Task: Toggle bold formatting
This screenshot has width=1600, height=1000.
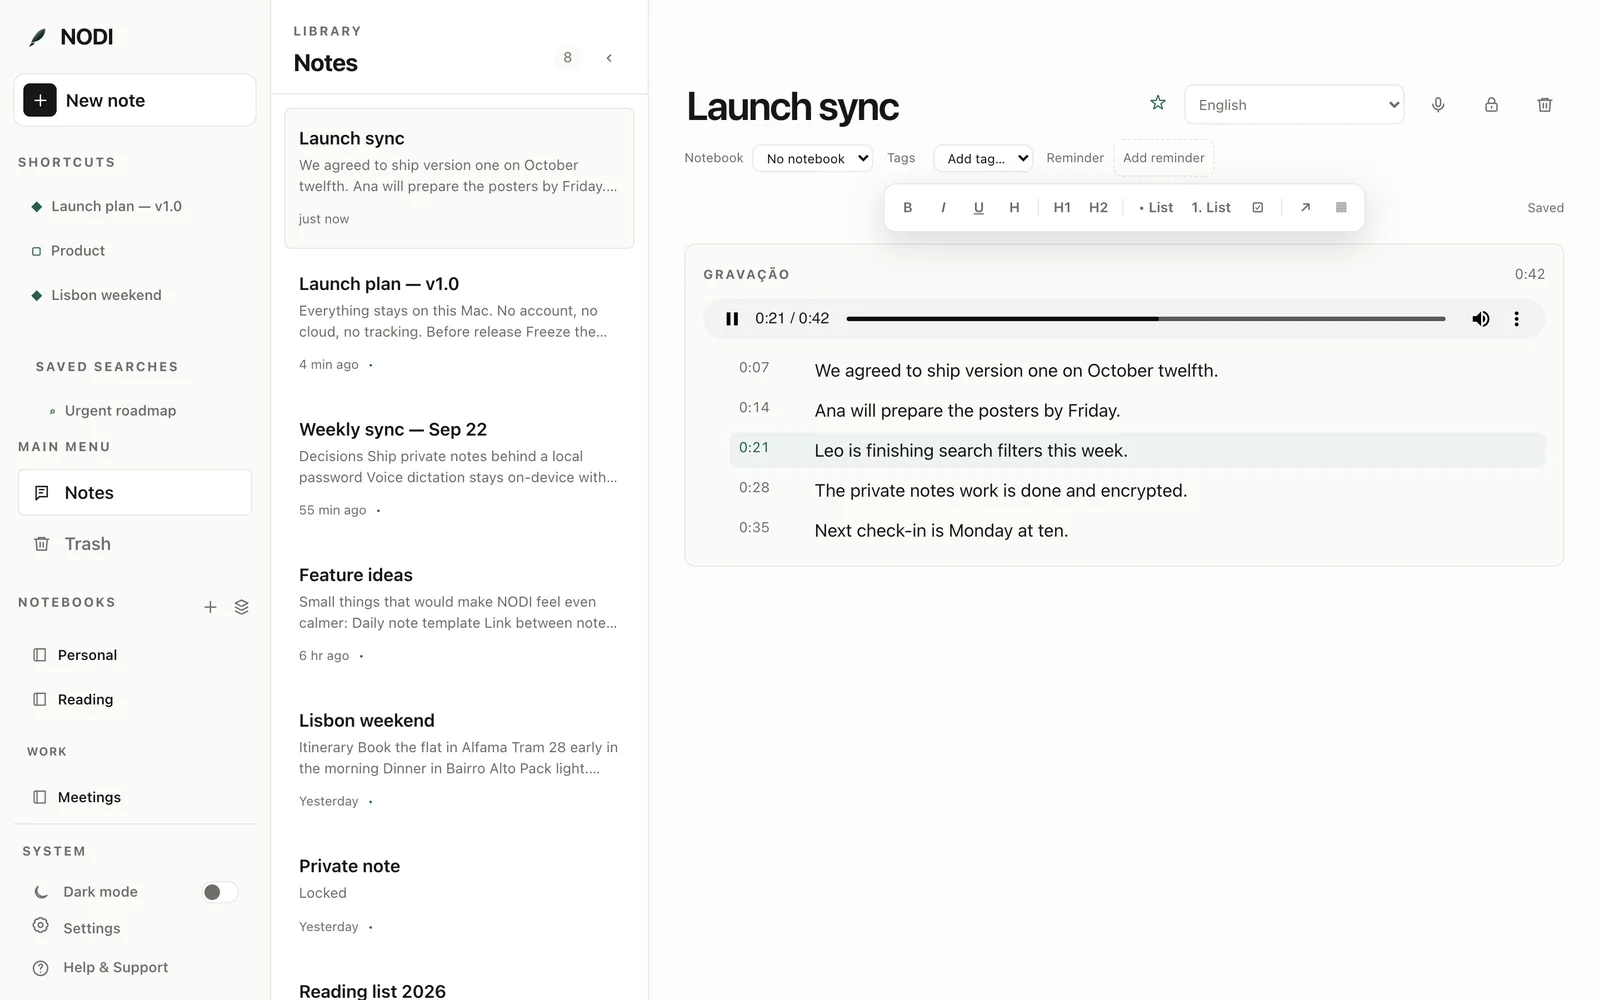Action: pyautogui.click(x=908, y=208)
